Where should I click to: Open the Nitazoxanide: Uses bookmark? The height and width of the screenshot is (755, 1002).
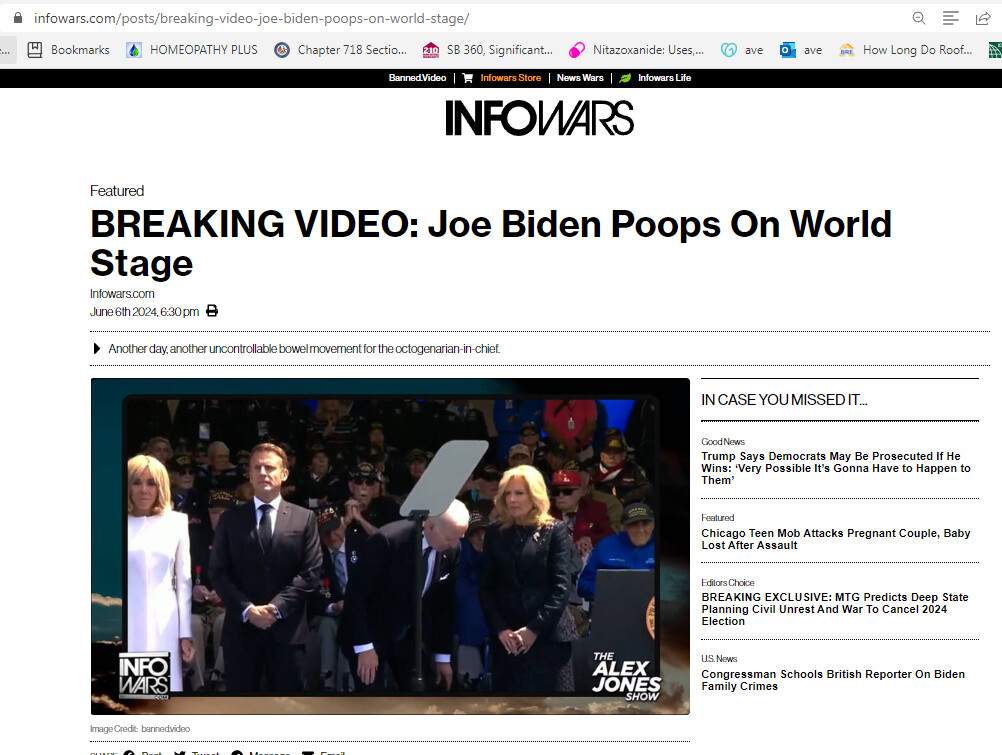(x=636, y=50)
